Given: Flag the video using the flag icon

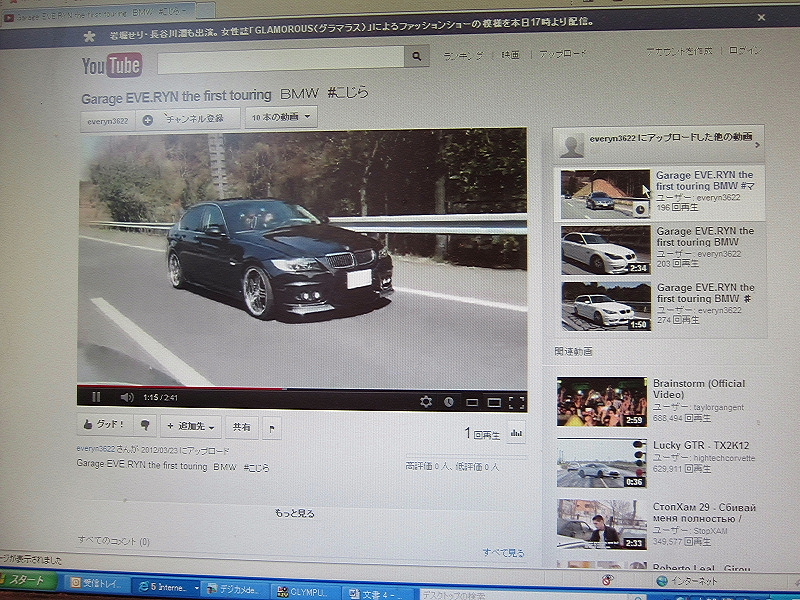Looking at the screenshot, I should [x=272, y=427].
